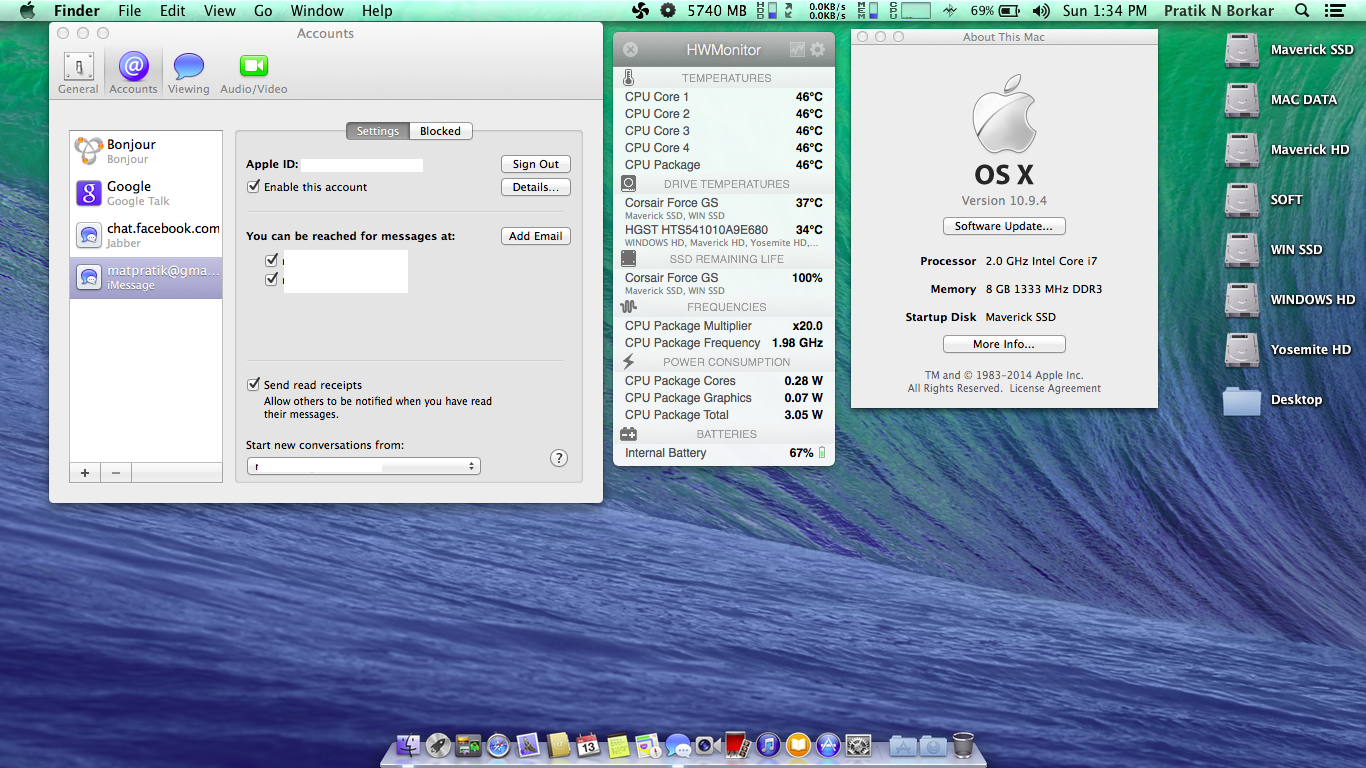This screenshot has height=768, width=1366.
Task: Click the Sign Out button
Action: point(536,164)
